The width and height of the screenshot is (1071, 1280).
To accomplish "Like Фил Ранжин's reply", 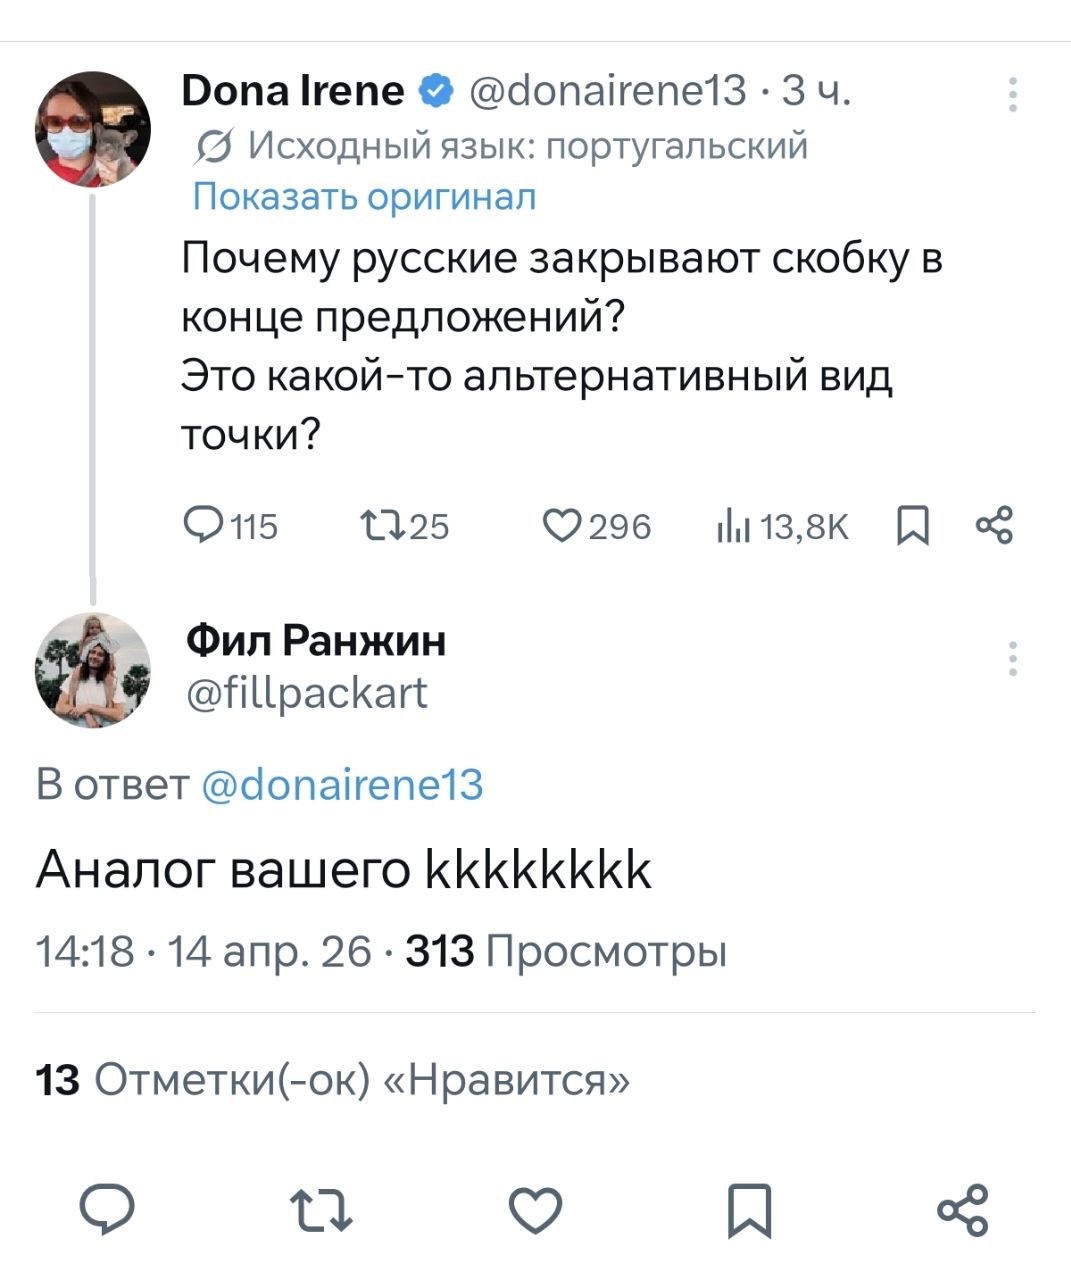I will click(x=535, y=1210).
